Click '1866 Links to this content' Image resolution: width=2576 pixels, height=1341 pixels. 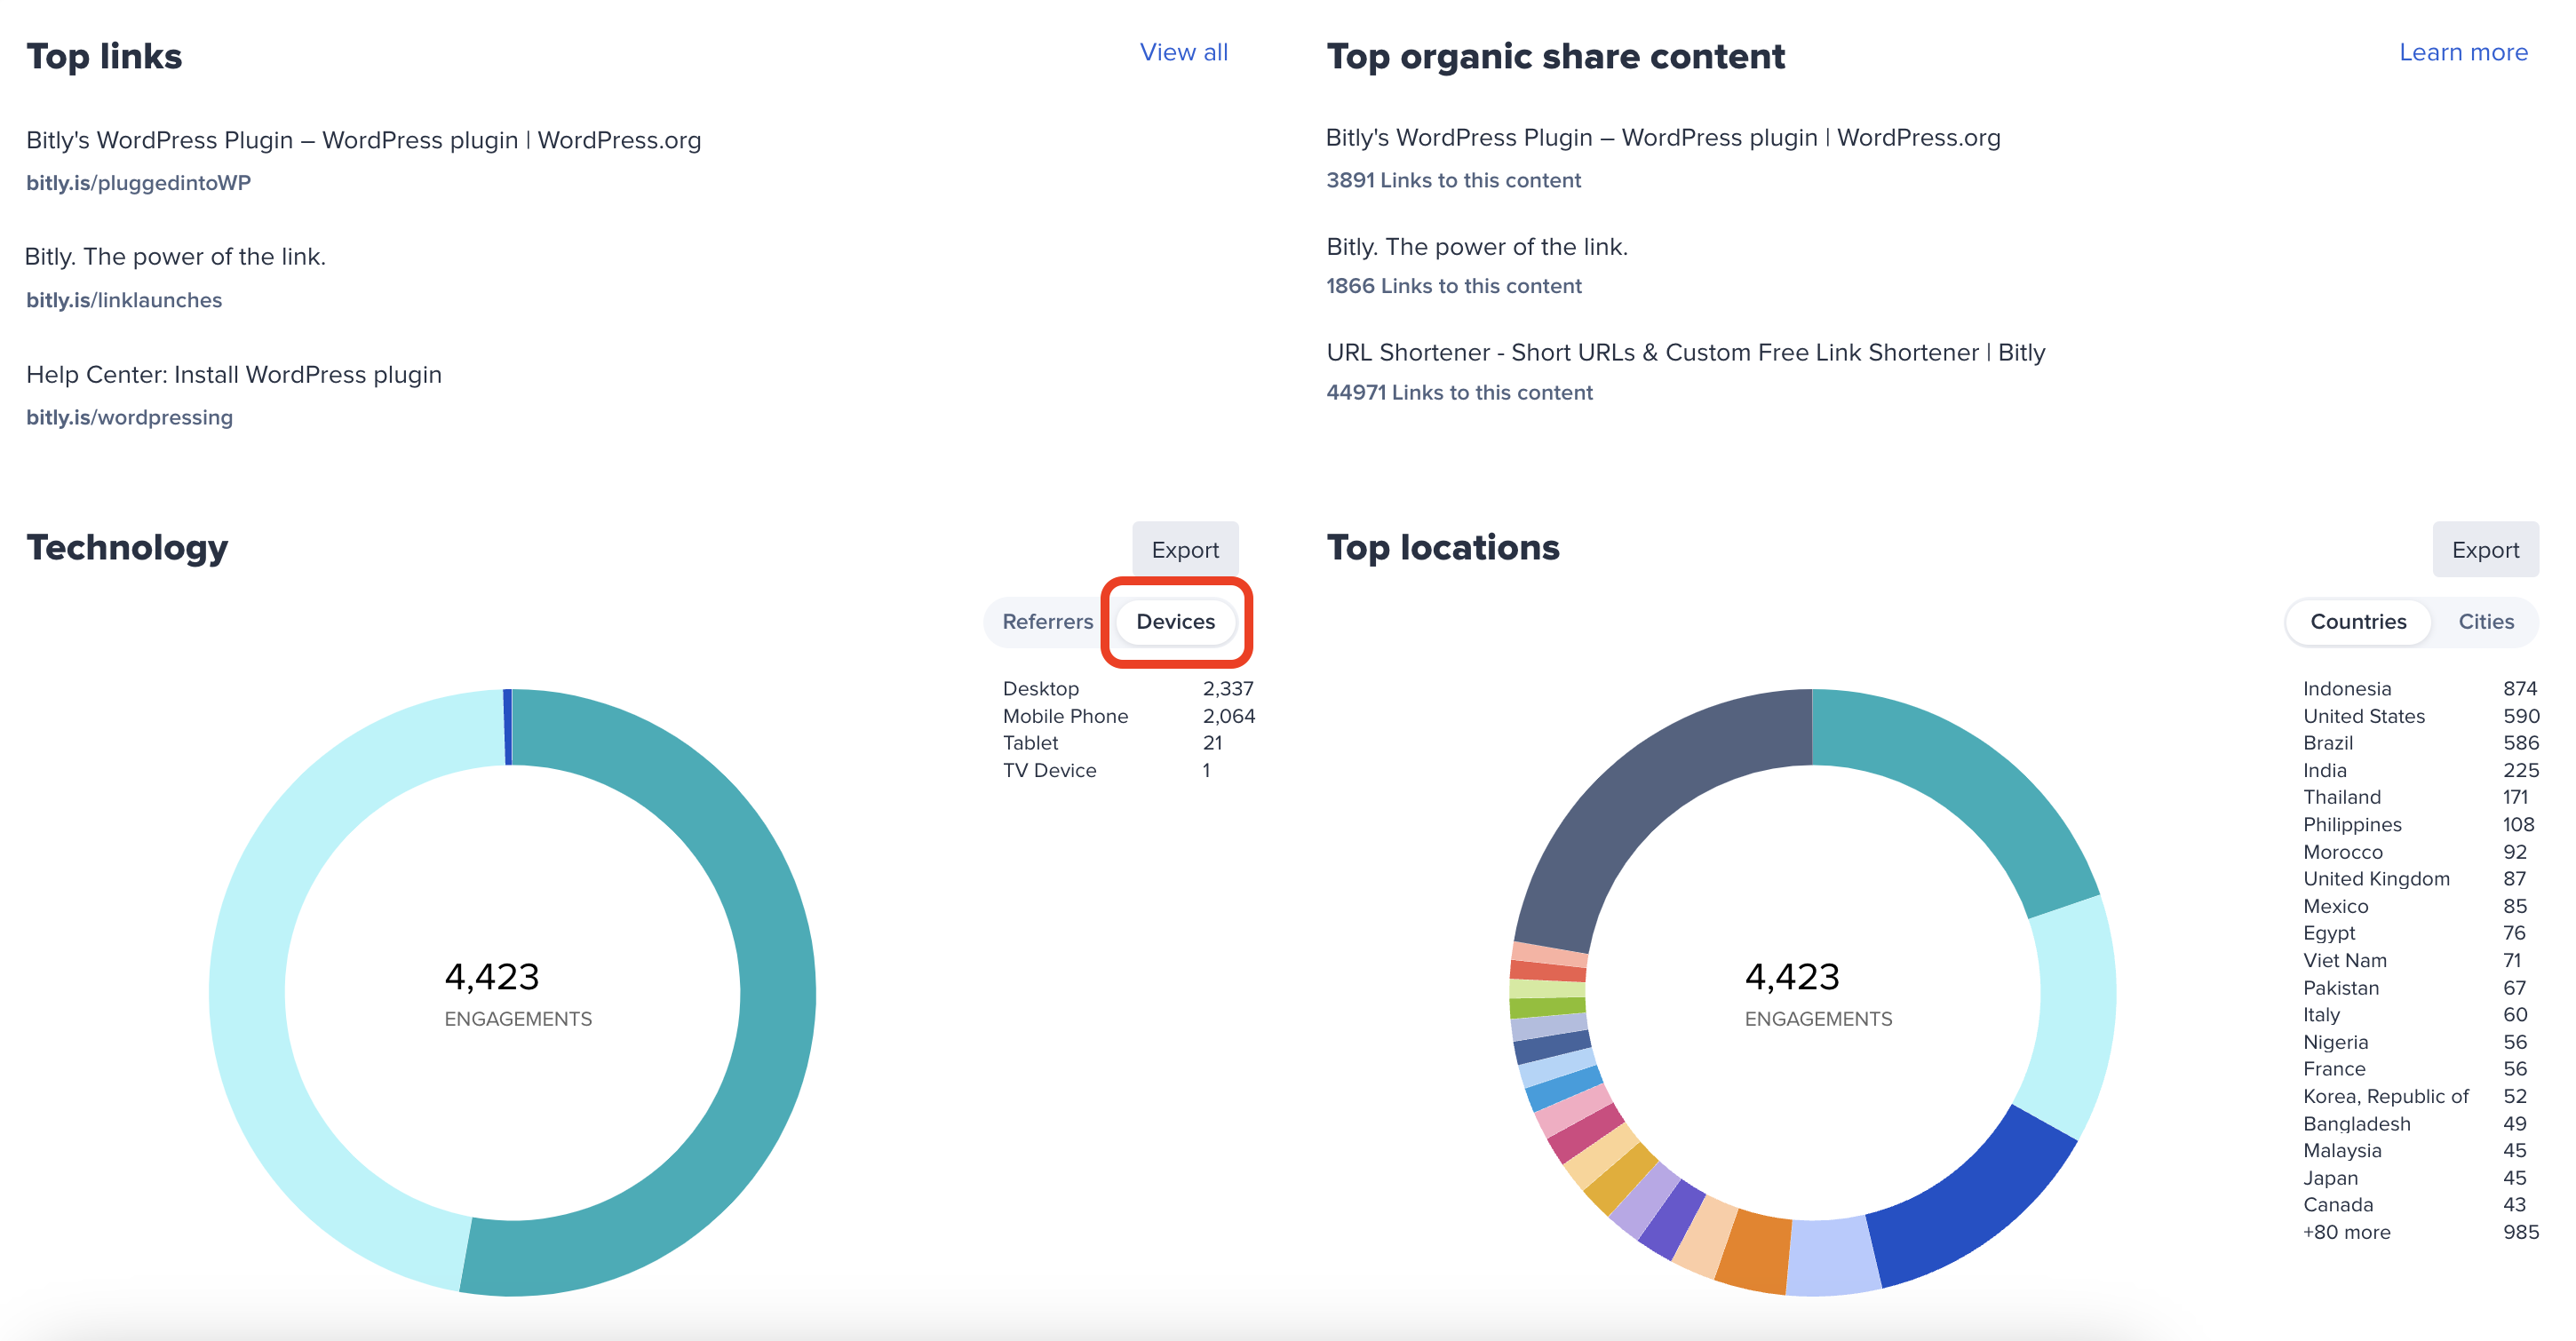[1454, 286]
